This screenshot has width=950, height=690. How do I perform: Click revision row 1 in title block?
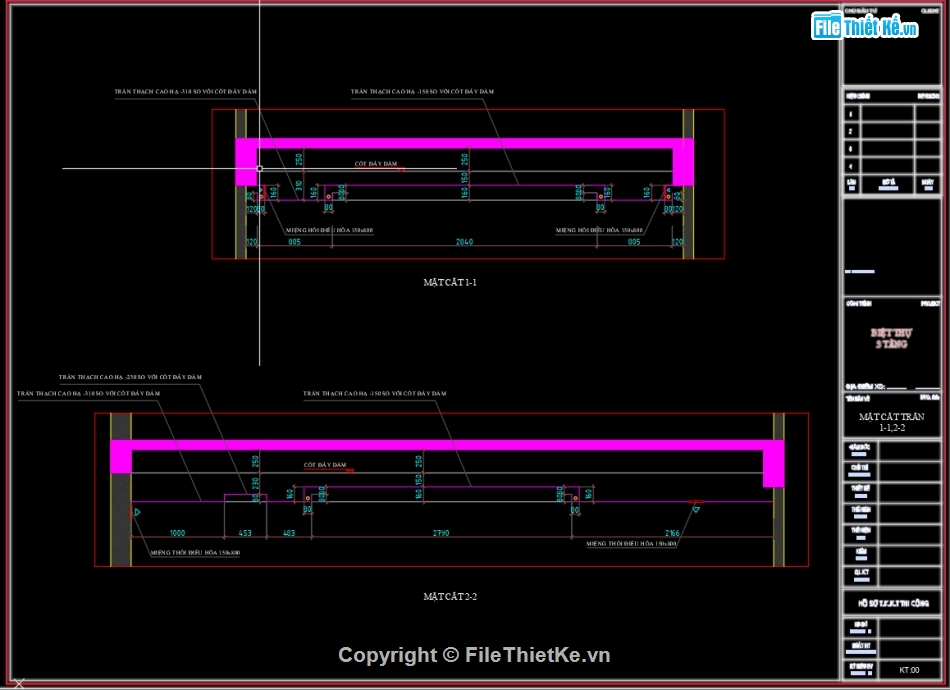[x=892, y=113]
